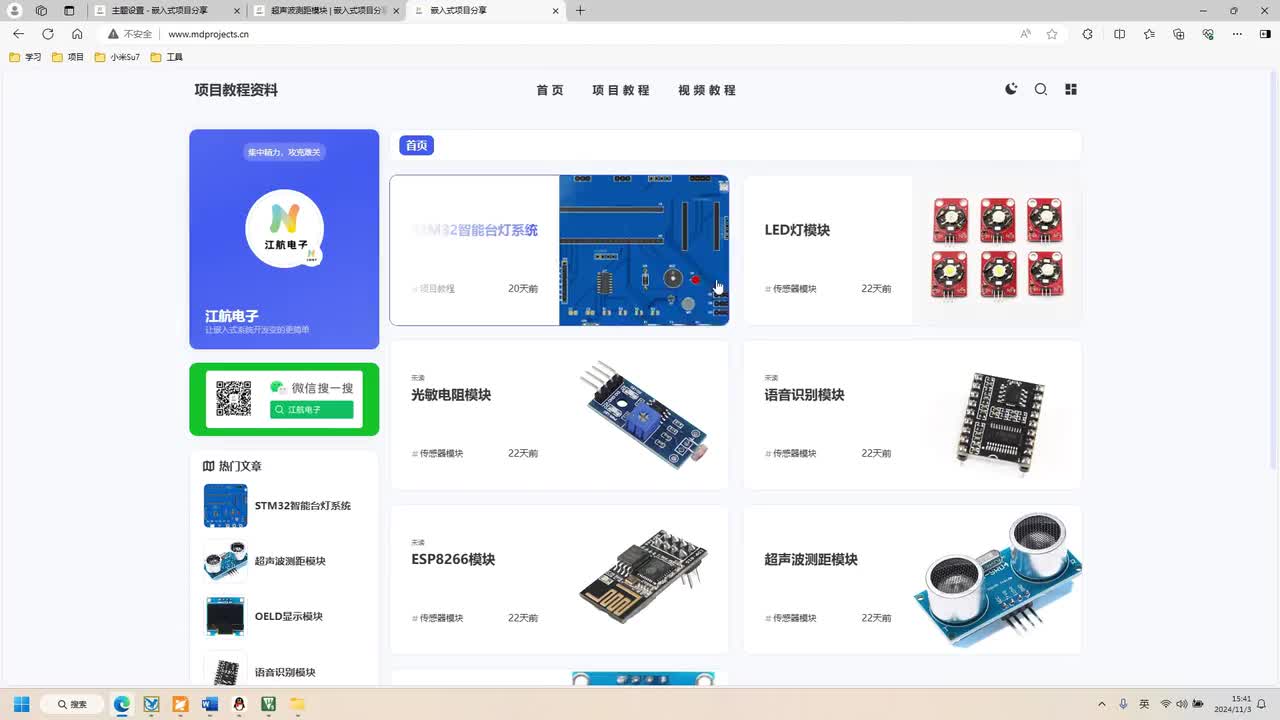Click the ultrasonic sensor image in 超声波测距模块 card
This screenshot has width=1280, height=720.
tap(997, 580)
